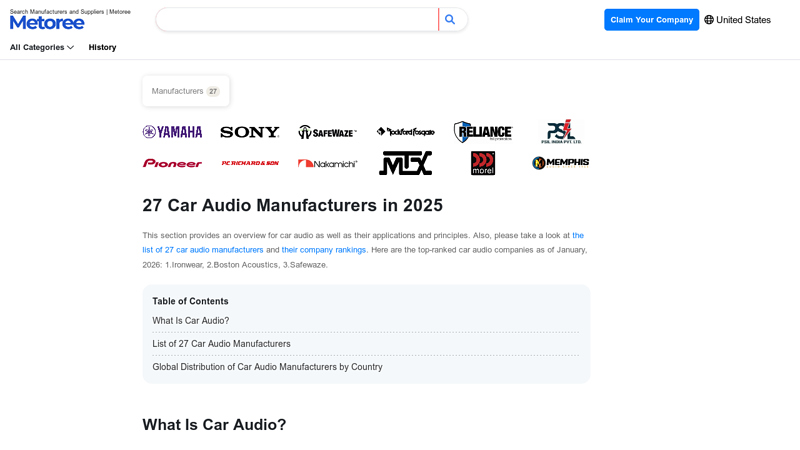Click the "What Is Car Audio?" section heading
The image size is (800, 450).
click(x=214, y=424)
